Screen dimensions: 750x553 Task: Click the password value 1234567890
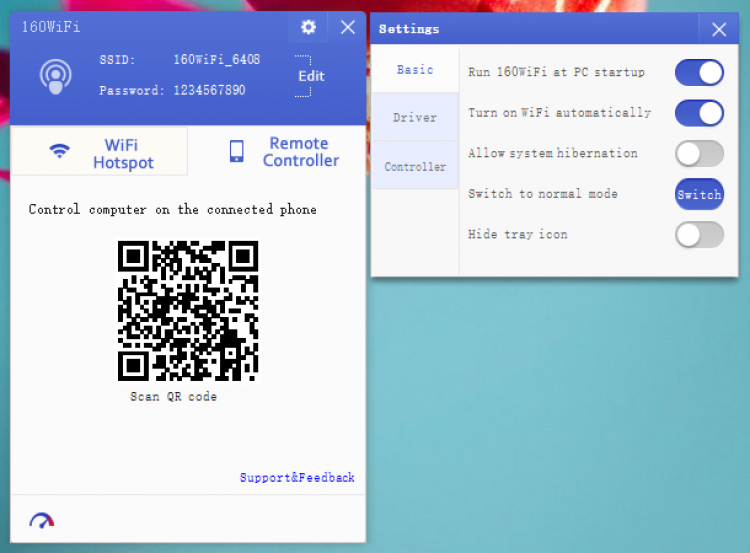210,90
